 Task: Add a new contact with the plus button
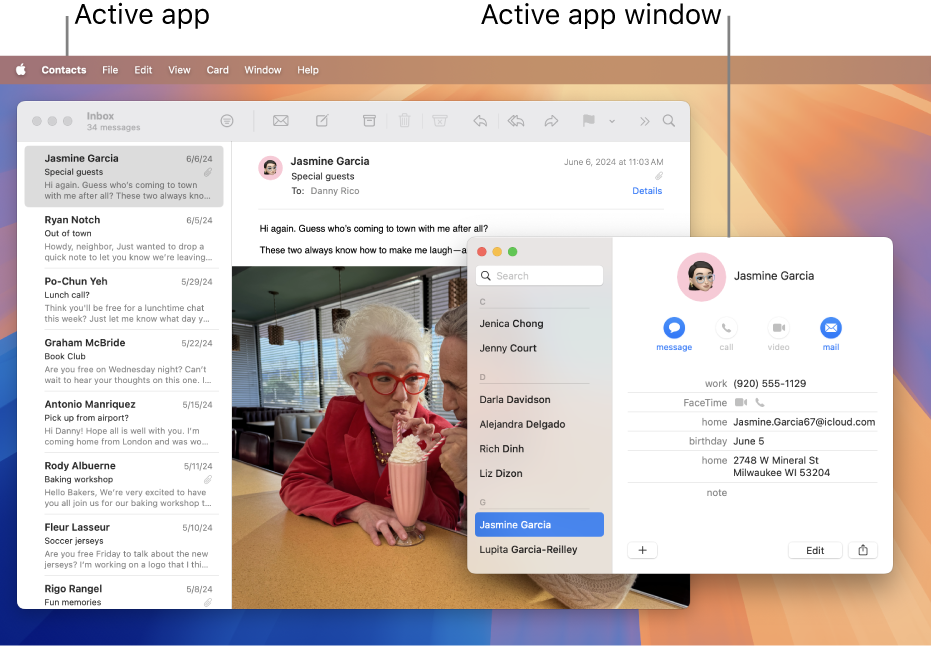(x=642, y=550)
